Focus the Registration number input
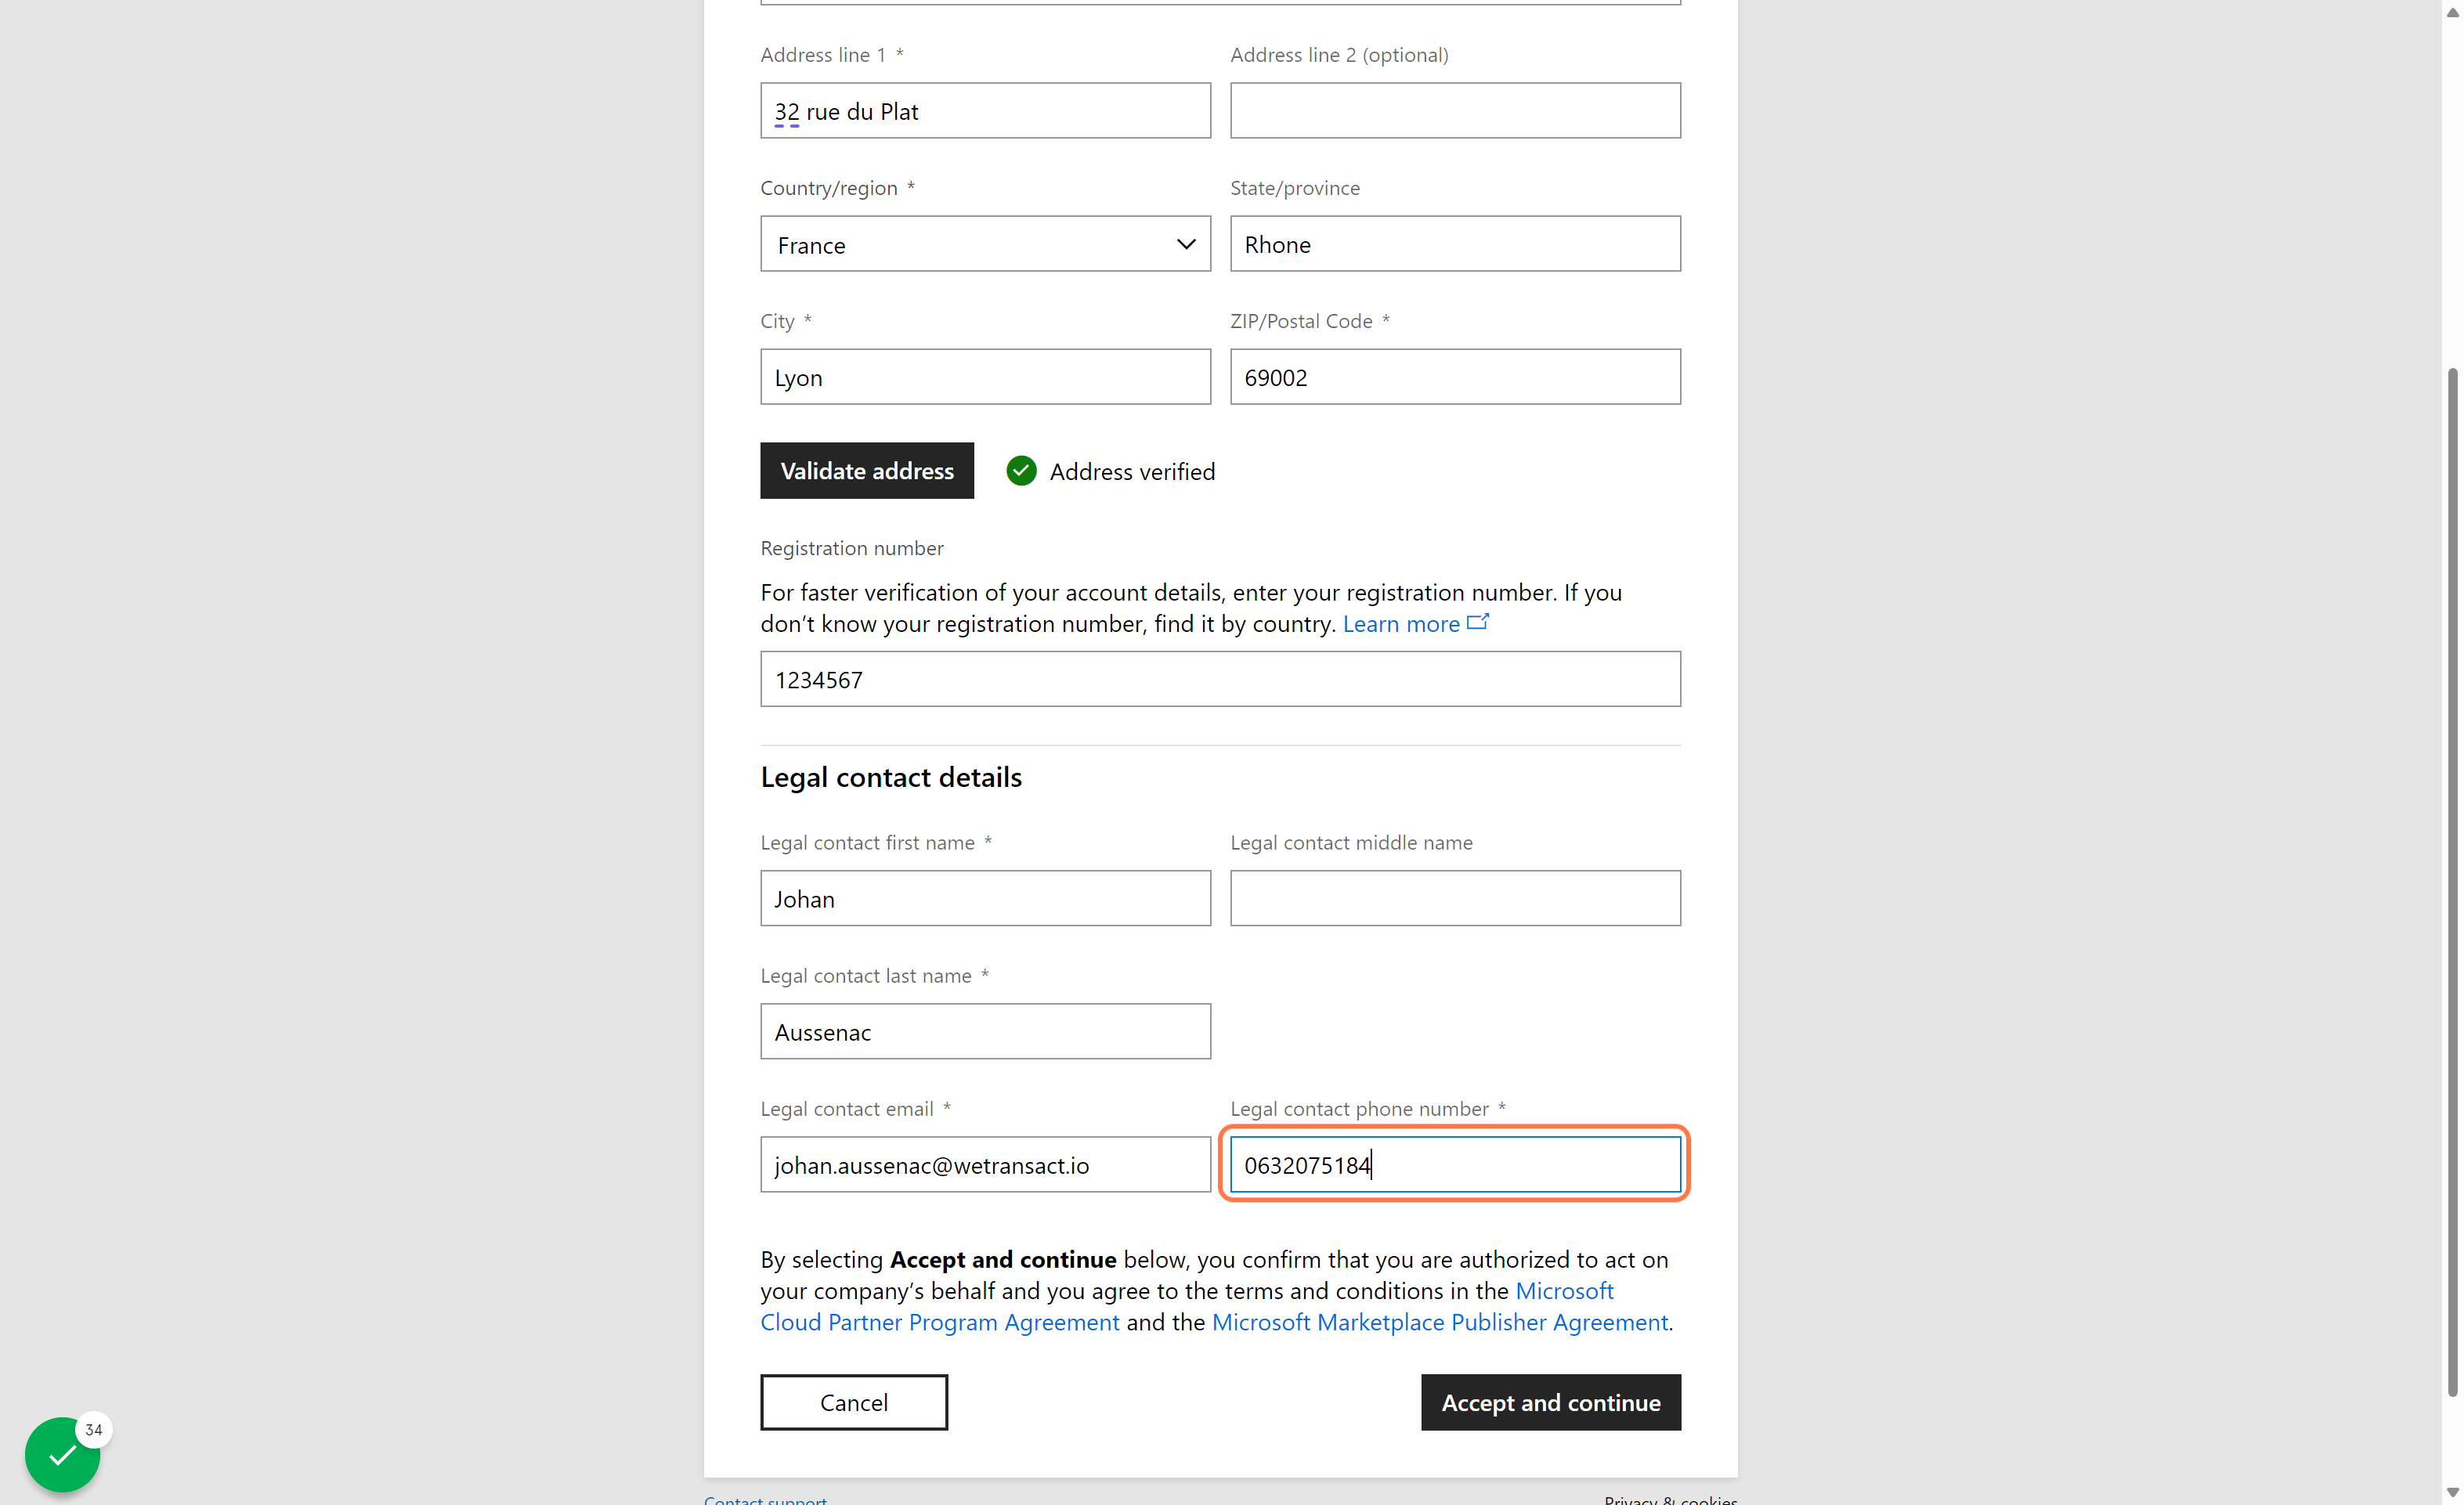 [1220, 679]
